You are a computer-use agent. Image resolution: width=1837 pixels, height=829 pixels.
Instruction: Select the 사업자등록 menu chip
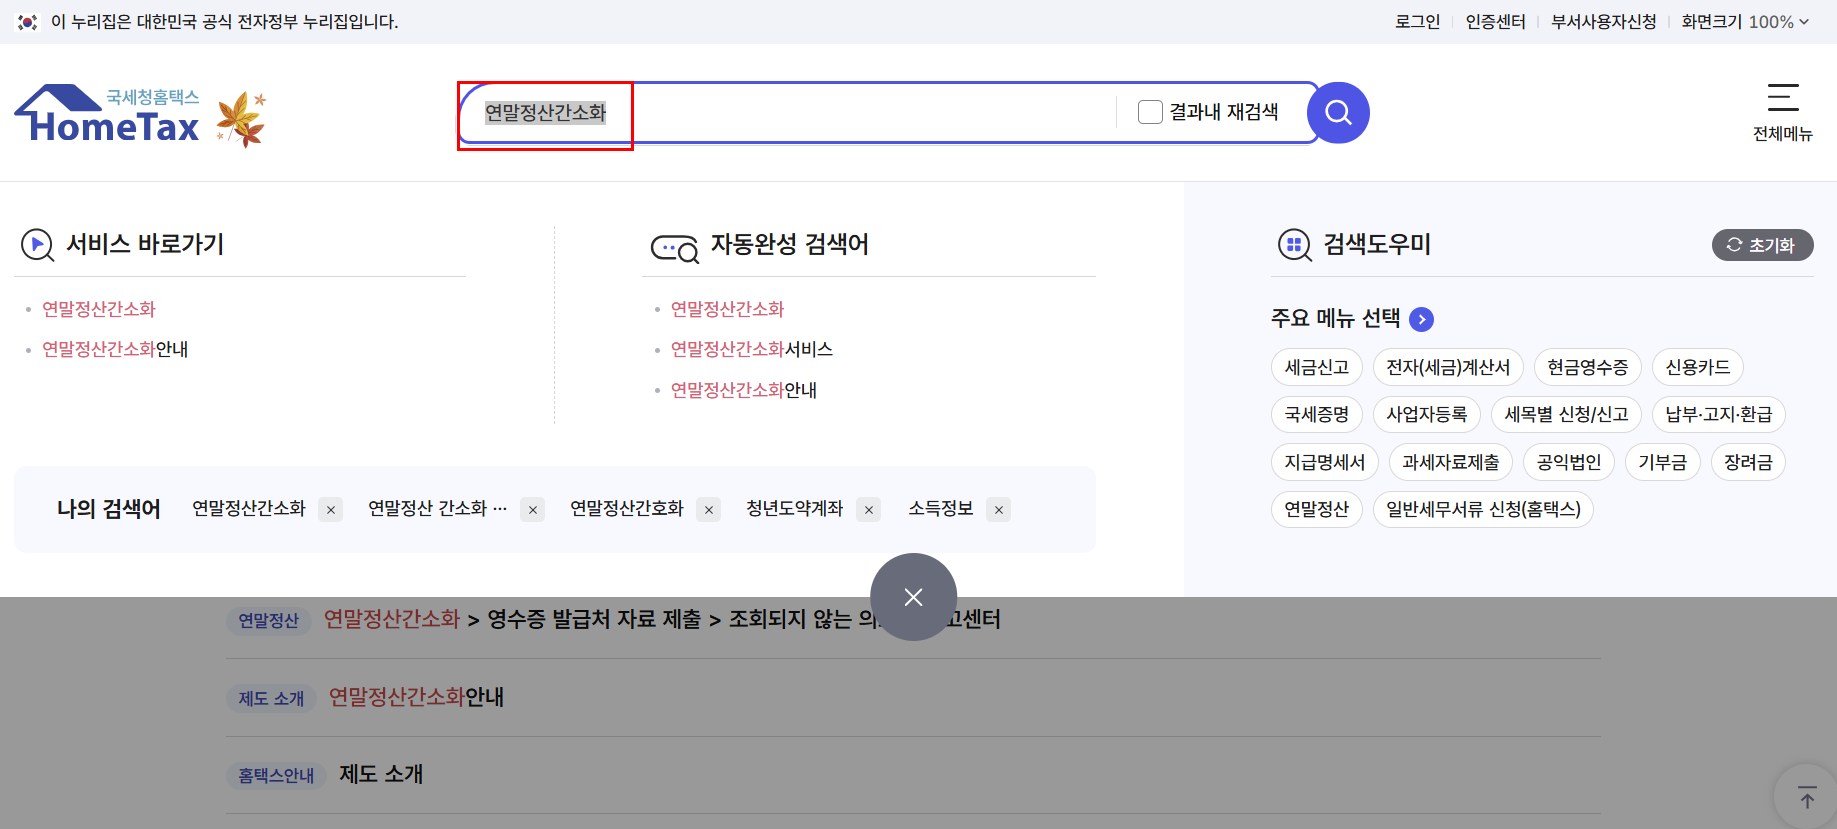click(x=1426, y=414)
